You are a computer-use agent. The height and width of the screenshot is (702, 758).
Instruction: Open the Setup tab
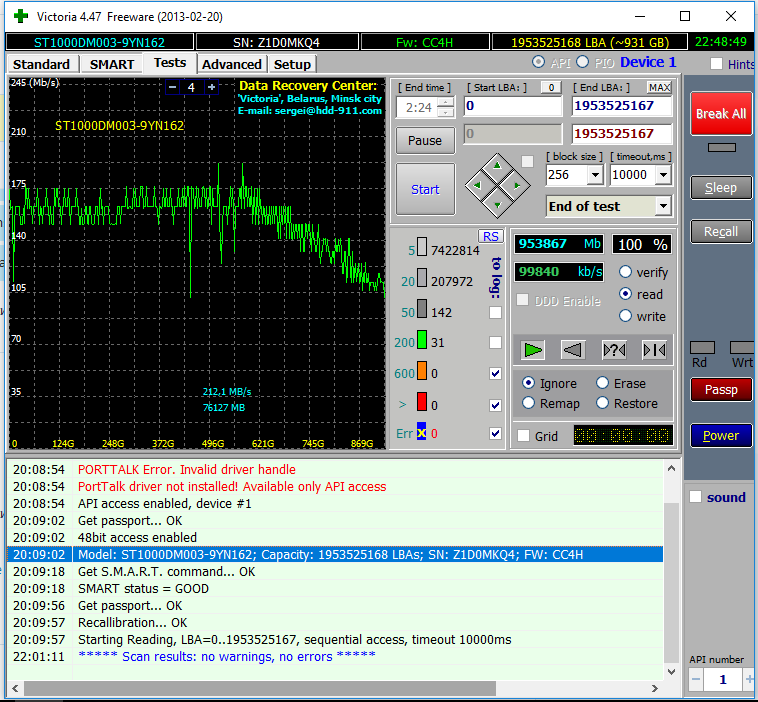click(x=292, y=64)
